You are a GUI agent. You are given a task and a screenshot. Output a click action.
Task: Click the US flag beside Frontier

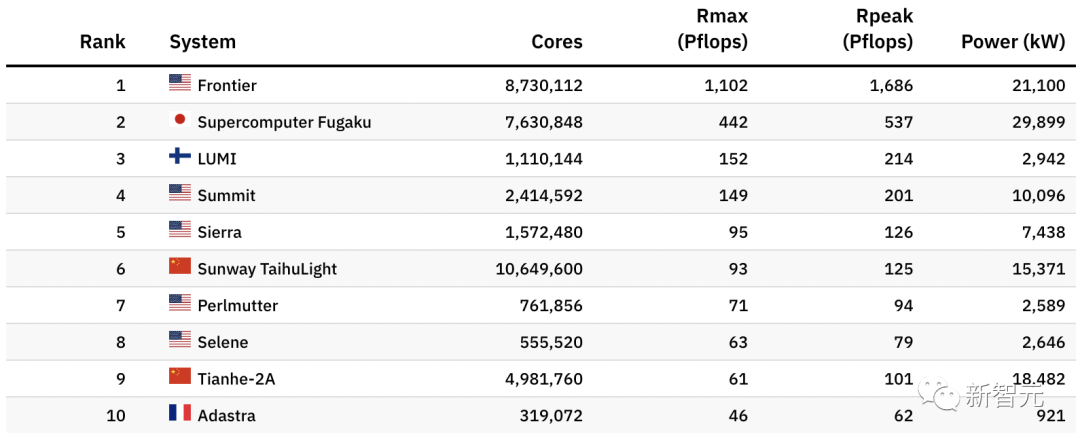[180, 84]
